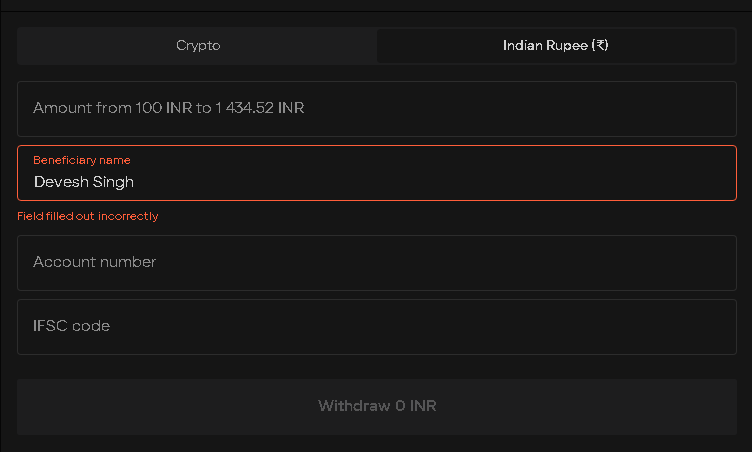
Task: Click the Amount input field
Action: tap(377, 108)
